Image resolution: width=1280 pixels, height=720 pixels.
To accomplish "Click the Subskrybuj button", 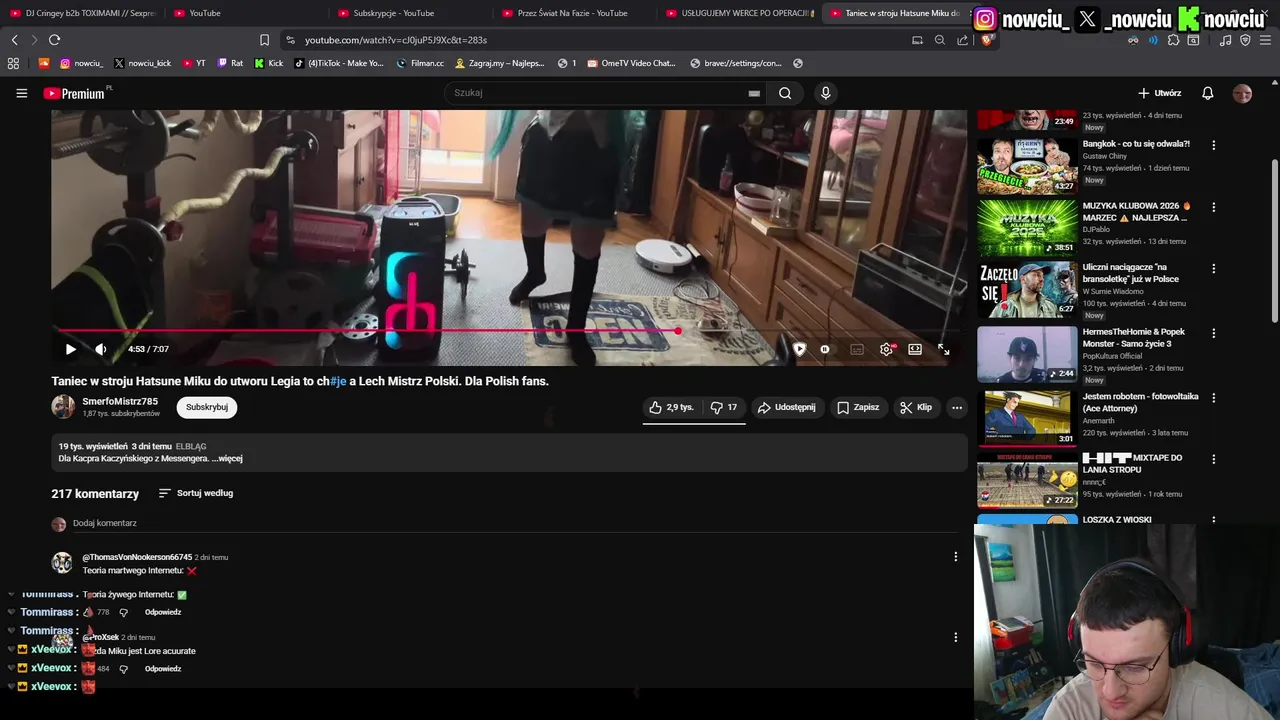I will pos(207,407).
